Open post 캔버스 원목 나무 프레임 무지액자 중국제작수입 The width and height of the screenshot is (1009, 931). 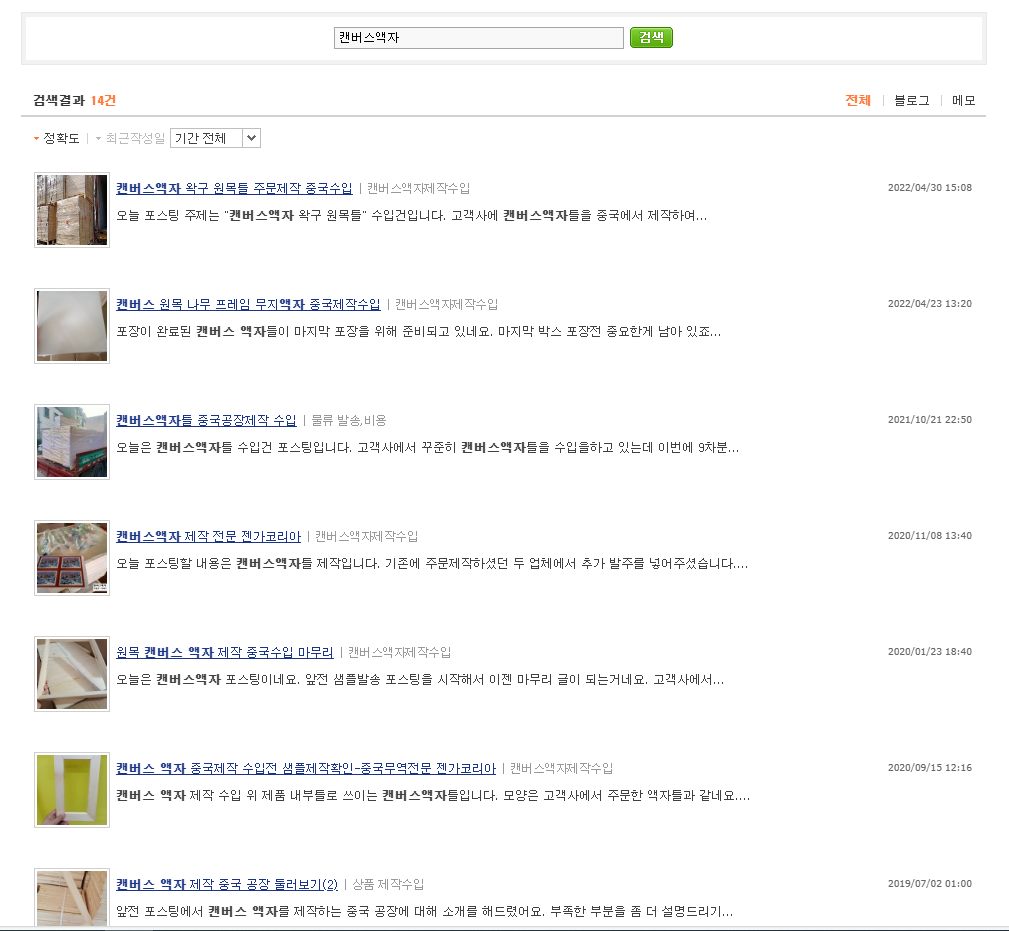[x=248, y=304]
